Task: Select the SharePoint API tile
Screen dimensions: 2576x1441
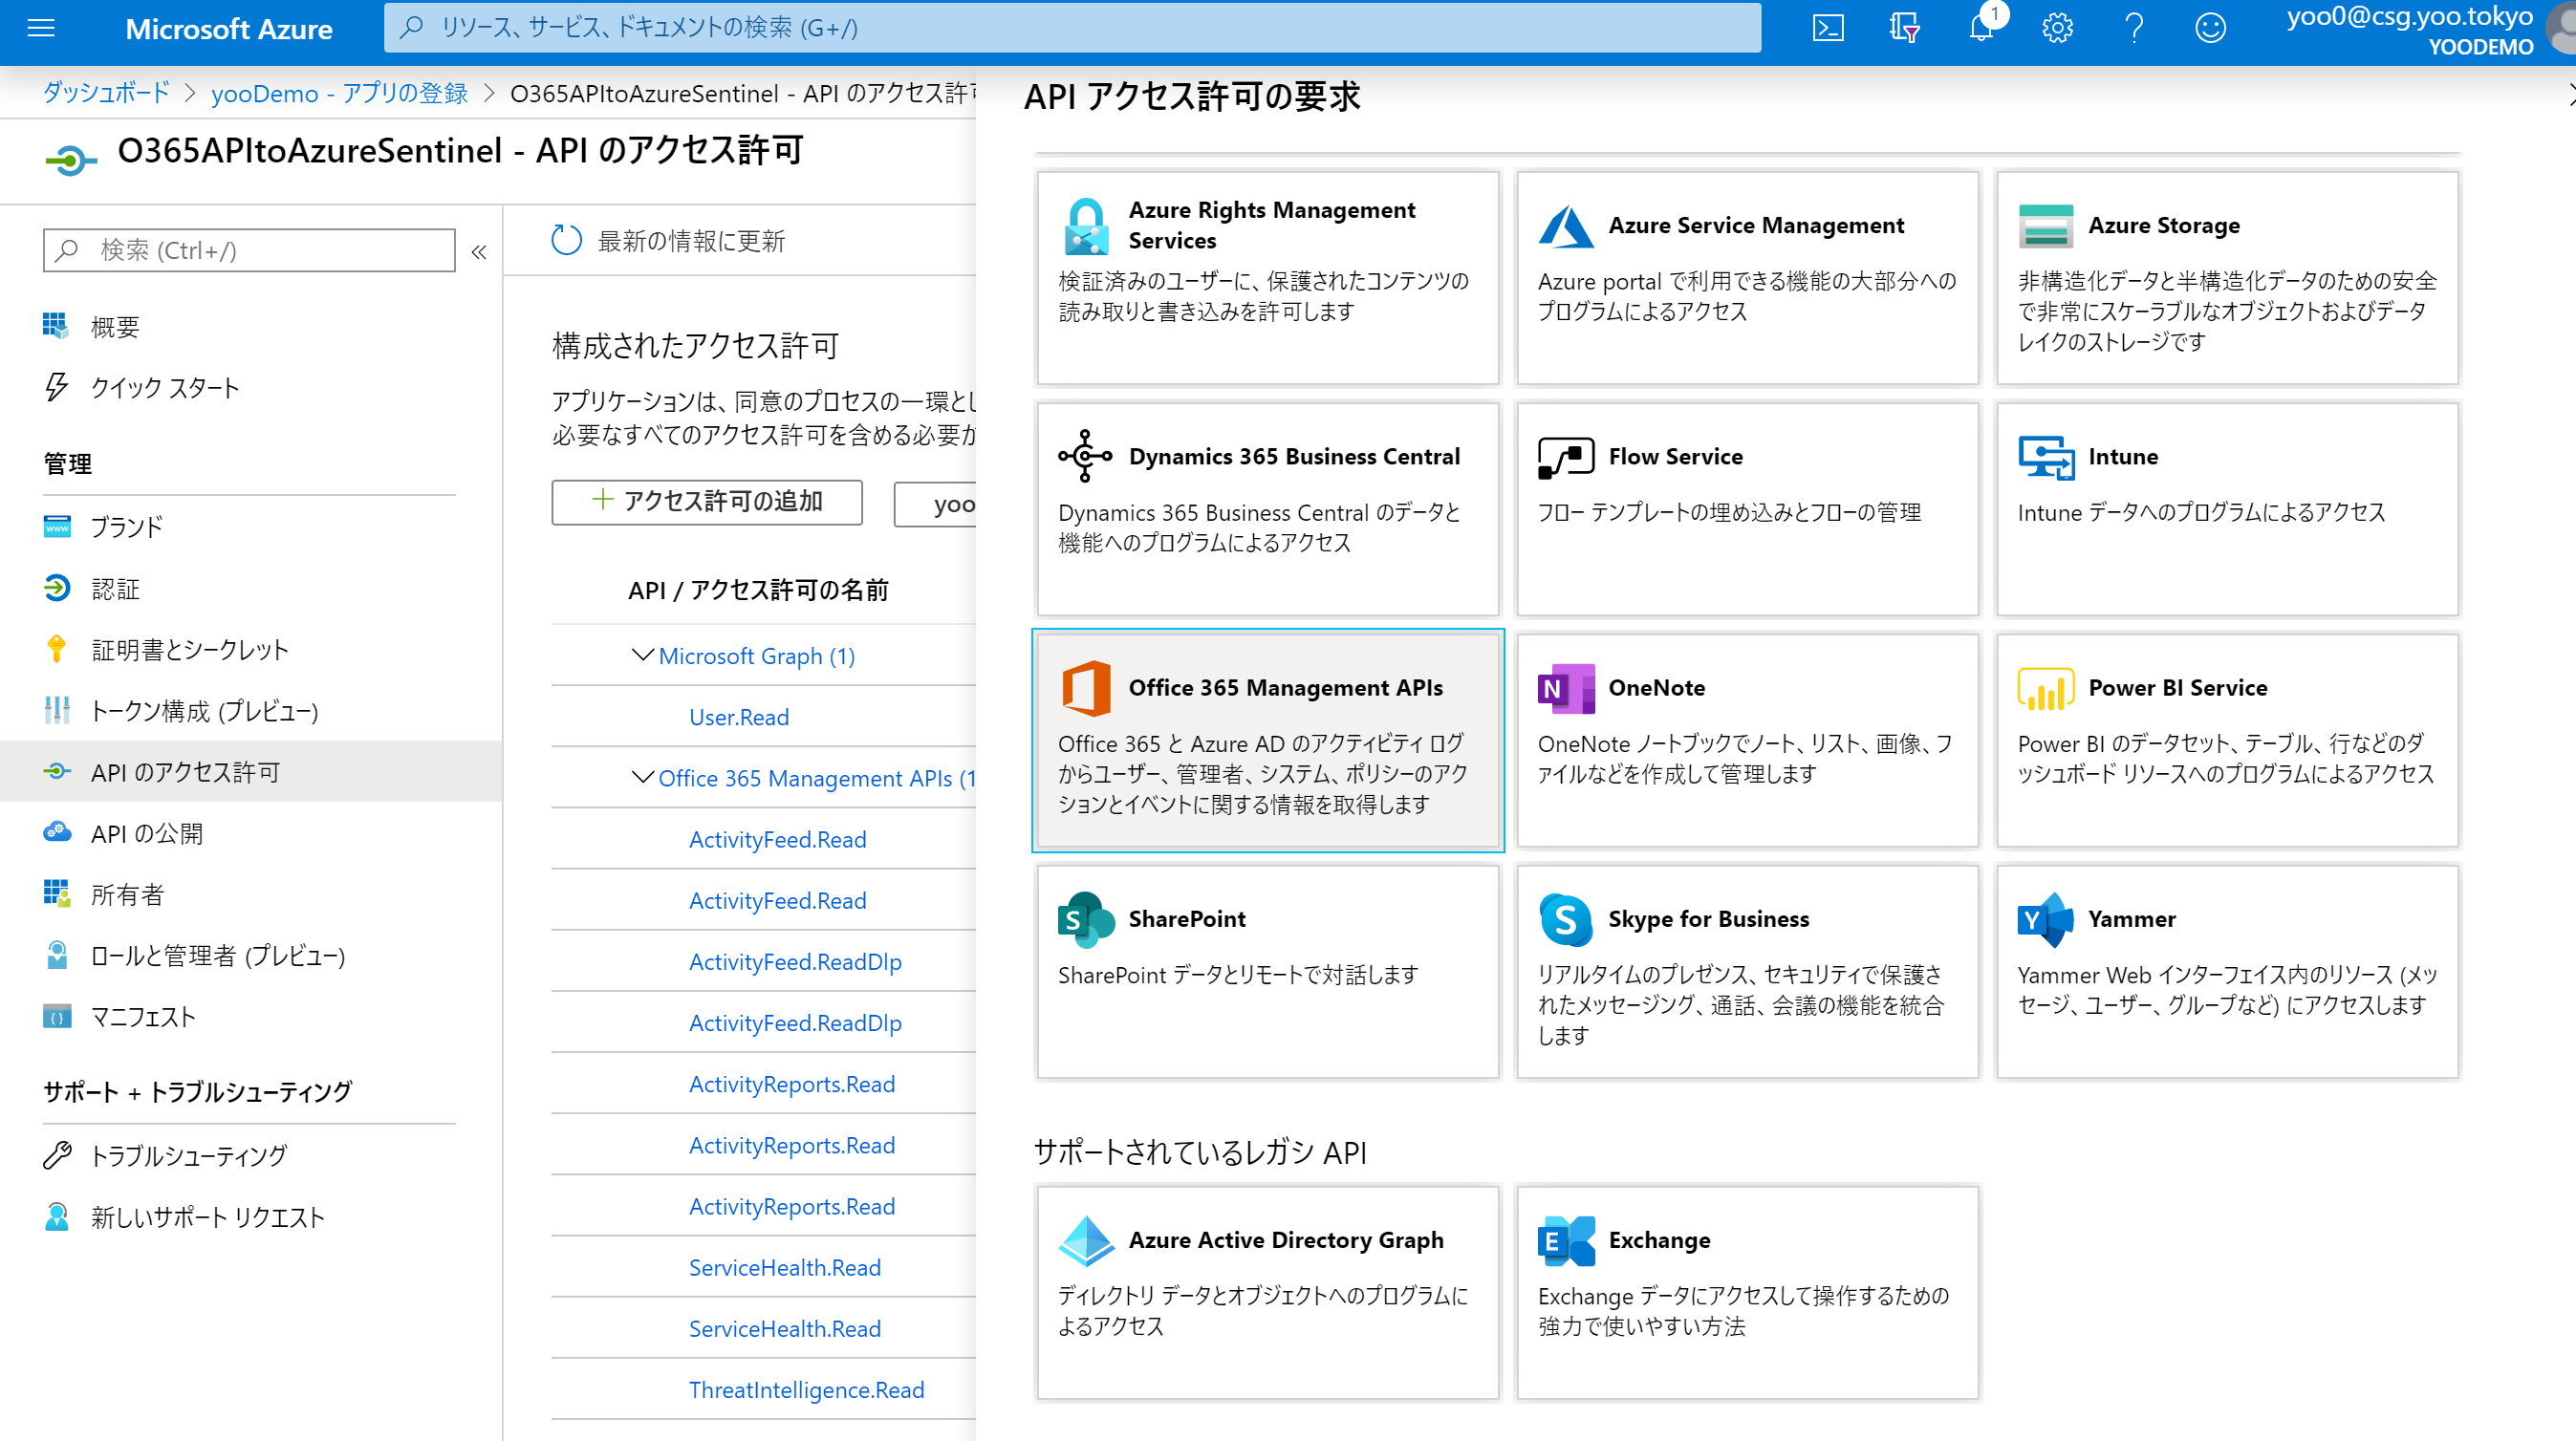Action: pos(1266,970)
